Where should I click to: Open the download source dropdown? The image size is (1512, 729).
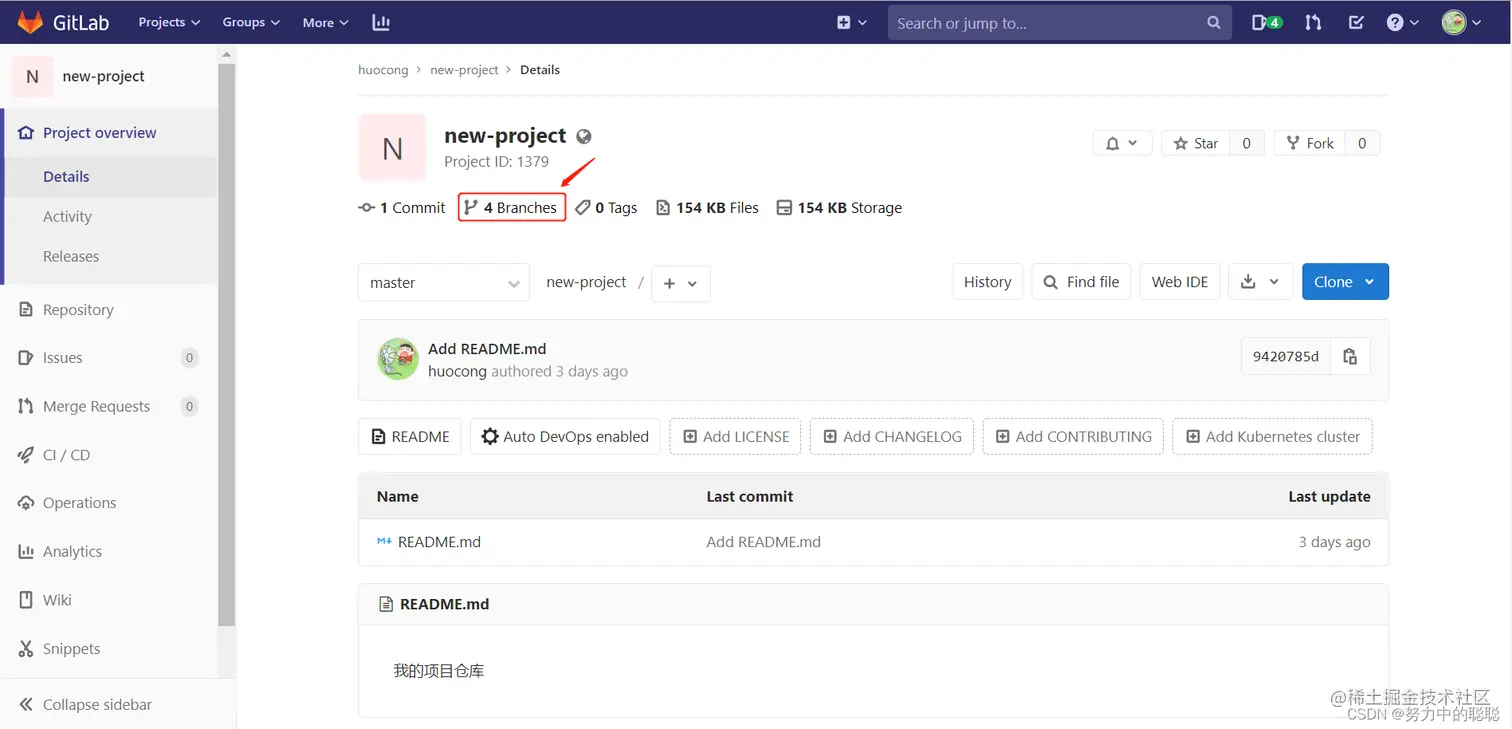pos(1260,282)
